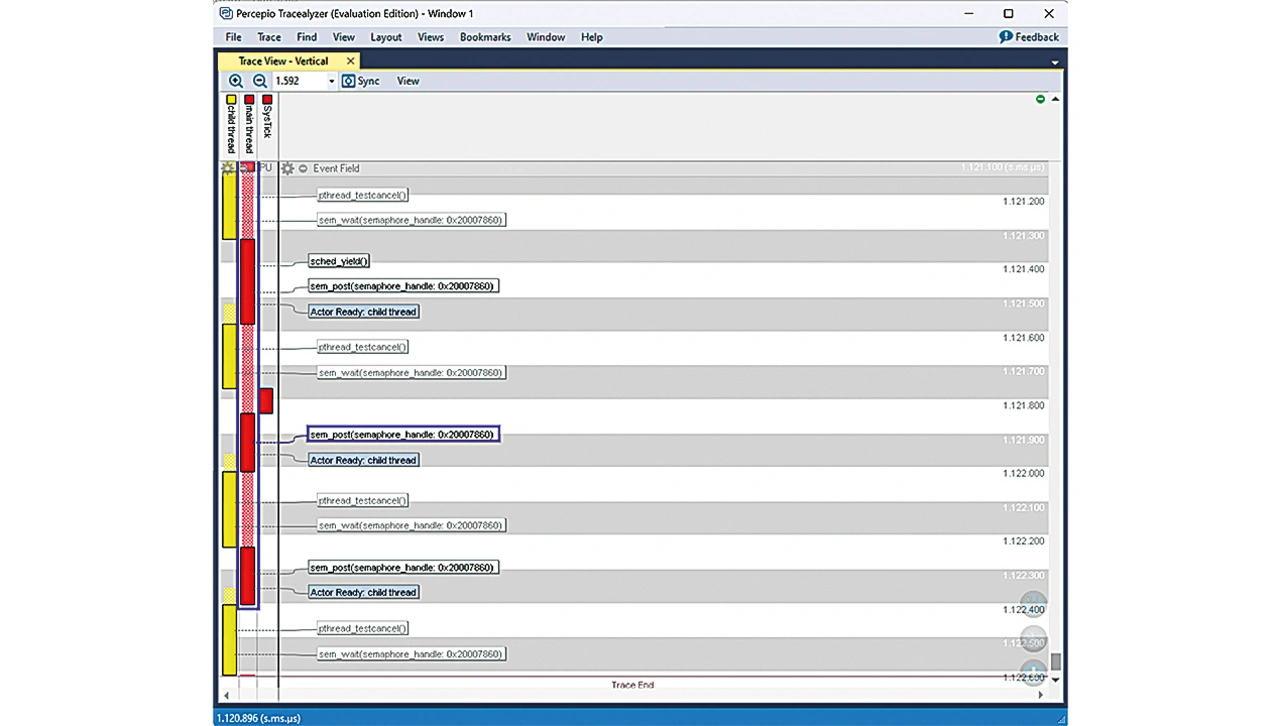Click the zoom out magnifier icon
The width and height of the screenshot is (1280, 726).
tap(259, 81)
